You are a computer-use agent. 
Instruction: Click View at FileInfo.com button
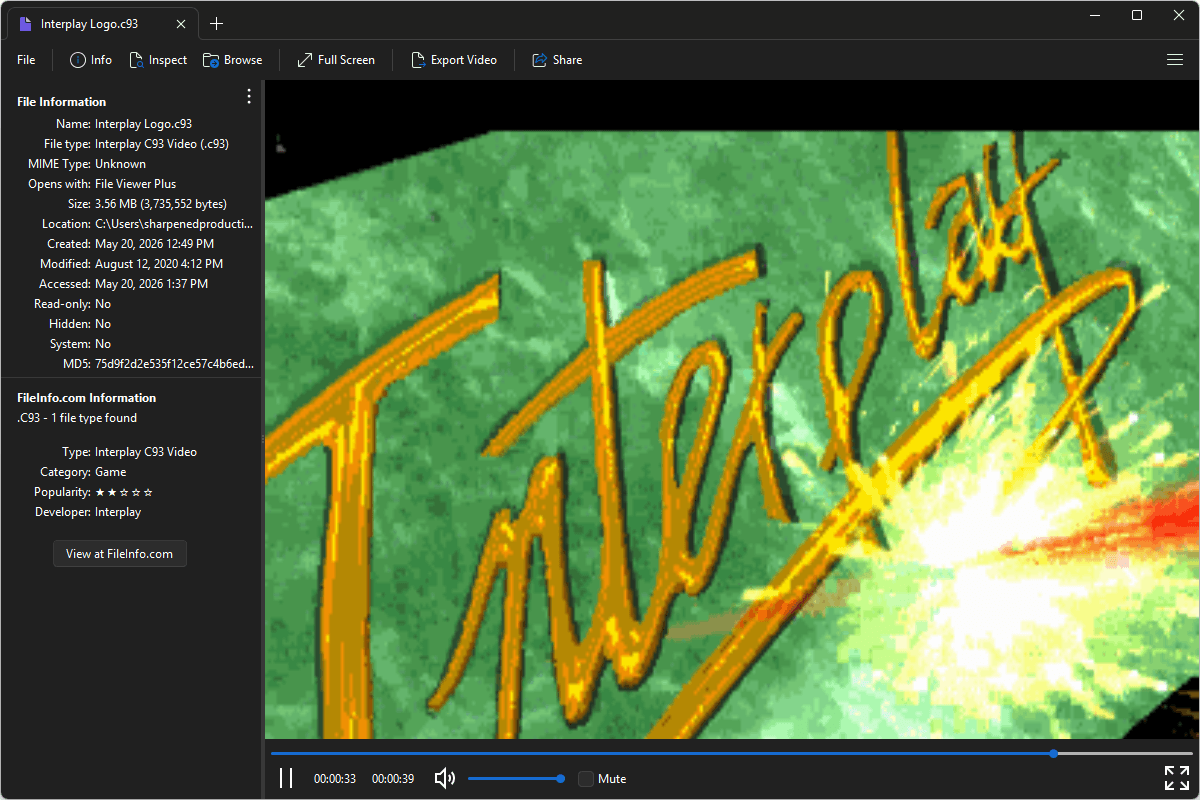[x=120, y=554]
